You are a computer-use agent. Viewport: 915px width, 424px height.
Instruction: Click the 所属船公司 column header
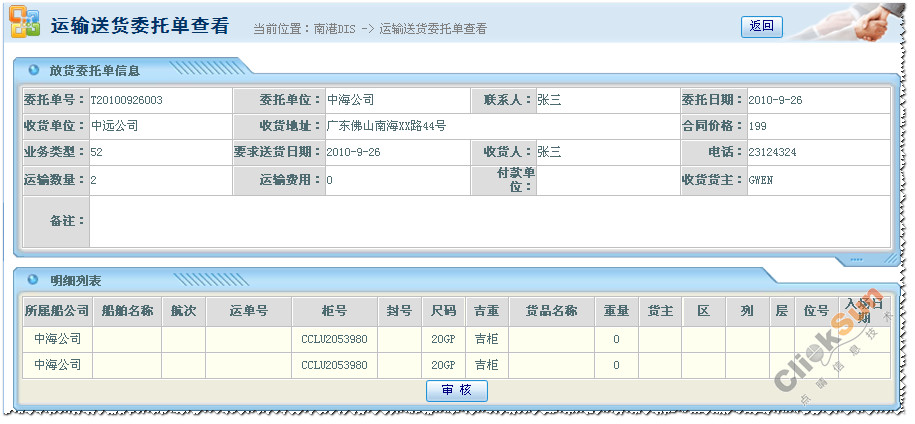point(57,311)
